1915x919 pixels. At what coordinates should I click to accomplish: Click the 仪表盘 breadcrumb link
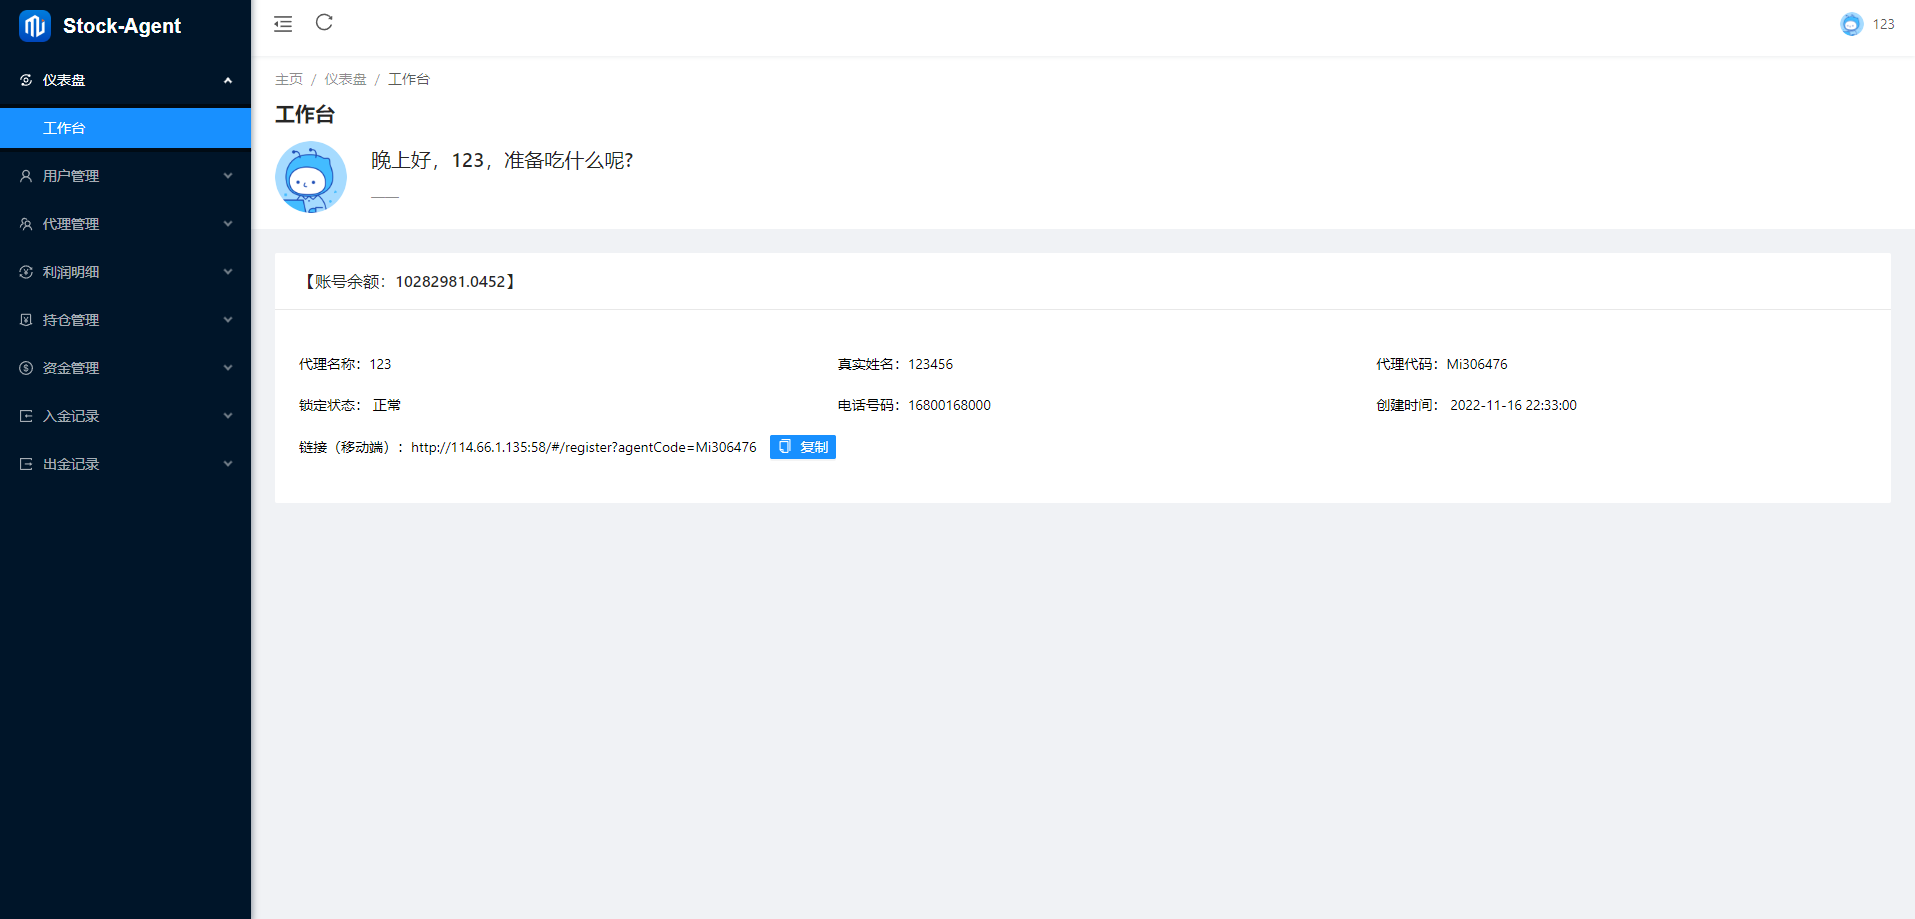(x=345, y=79)
